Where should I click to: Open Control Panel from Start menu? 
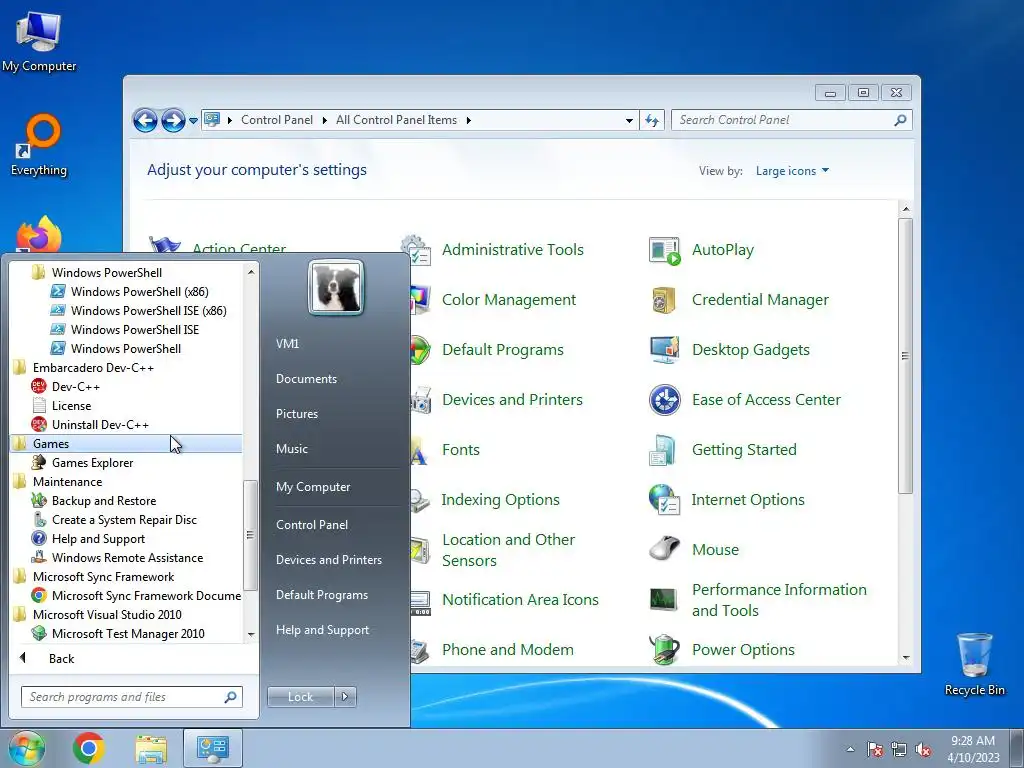click(x=312, y=525)
